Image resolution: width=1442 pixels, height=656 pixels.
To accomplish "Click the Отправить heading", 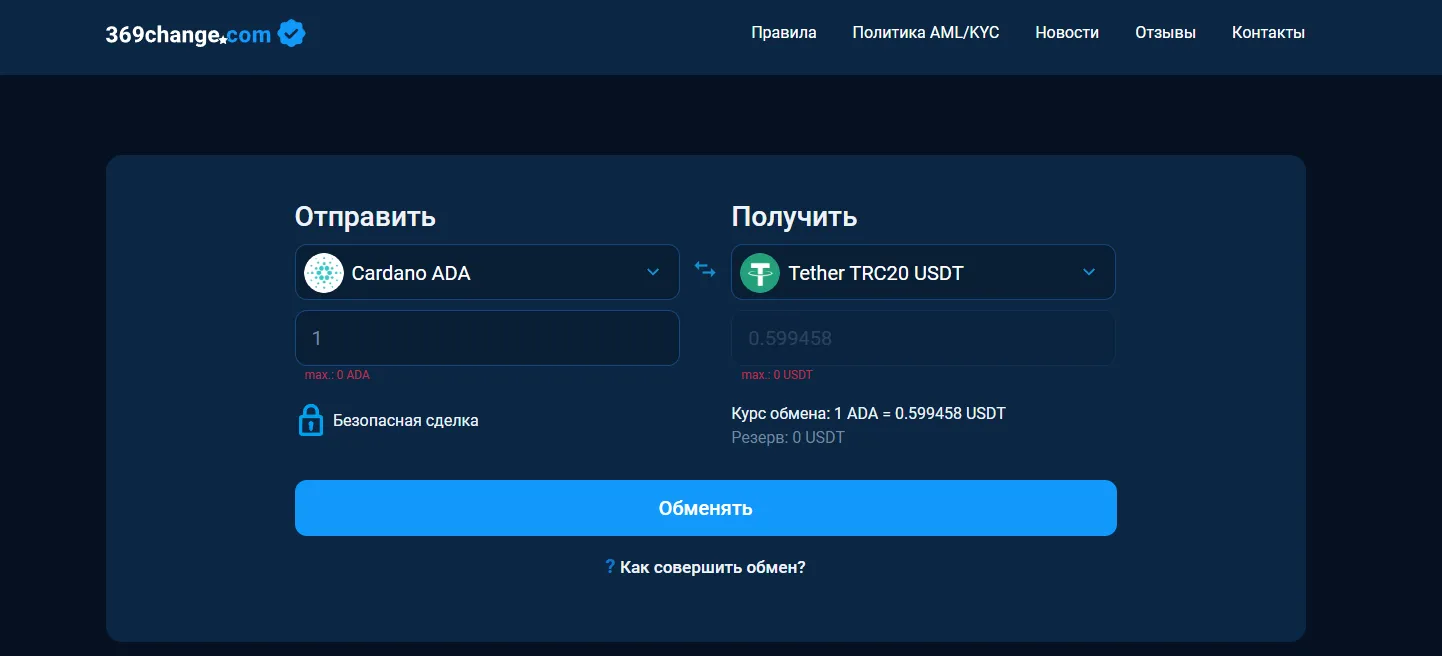I will coord(365,217).
